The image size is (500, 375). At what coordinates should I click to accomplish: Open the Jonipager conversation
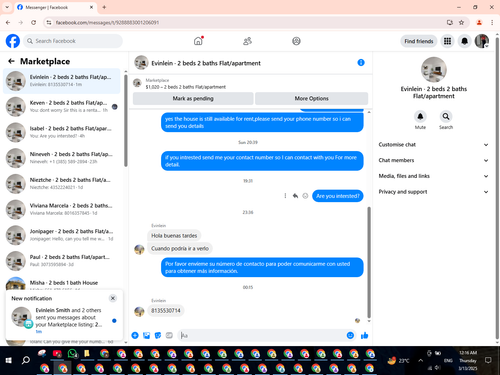(62, 235)
